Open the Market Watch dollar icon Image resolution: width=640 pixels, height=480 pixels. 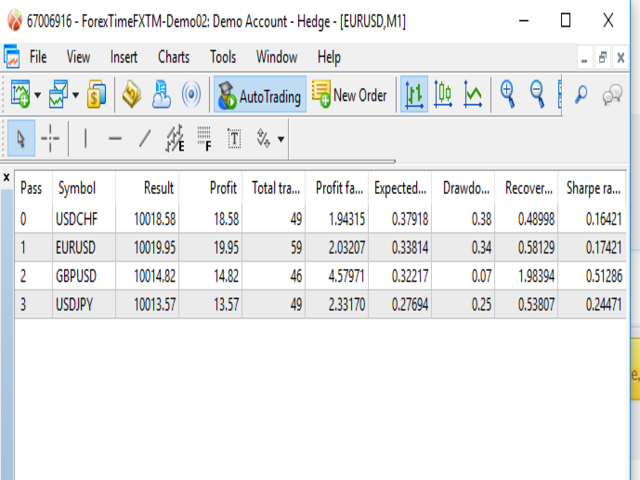96,94
